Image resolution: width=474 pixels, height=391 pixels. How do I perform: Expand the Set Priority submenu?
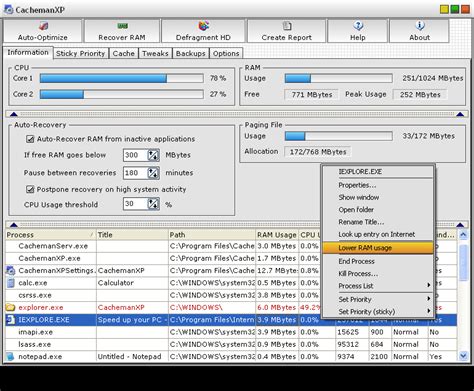click(x=378, y=299)
